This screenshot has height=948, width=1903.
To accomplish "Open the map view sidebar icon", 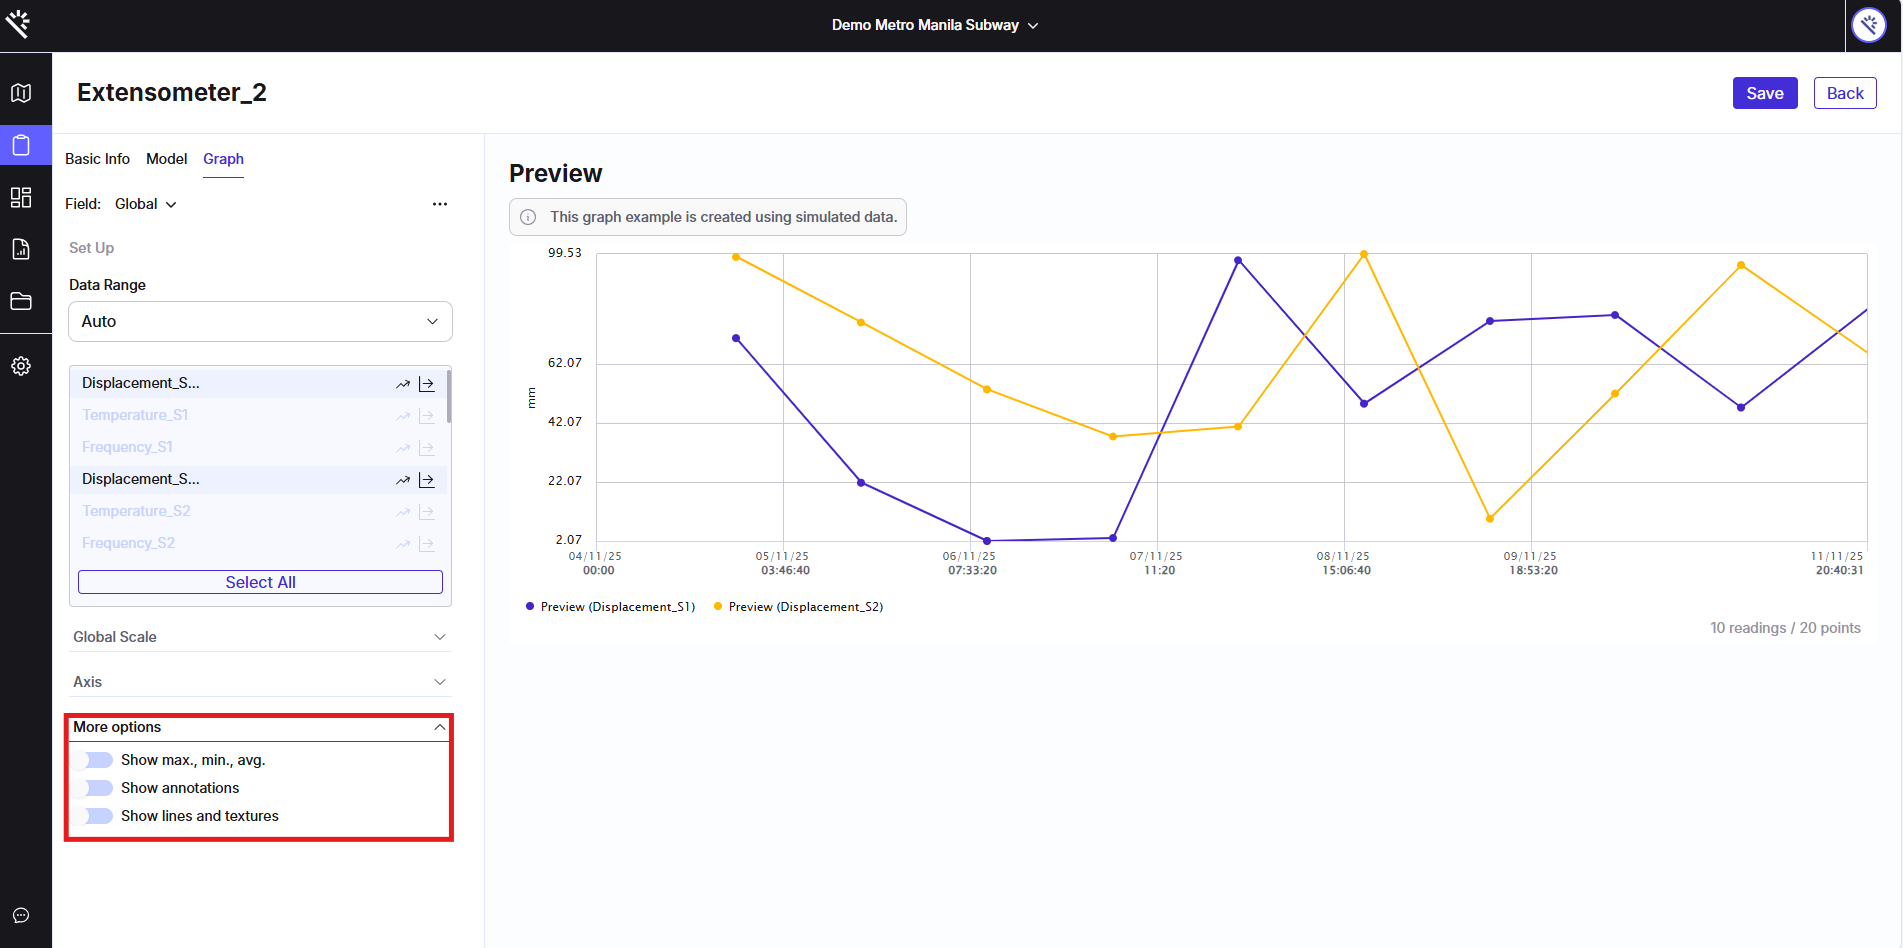I will pos(21,93).
